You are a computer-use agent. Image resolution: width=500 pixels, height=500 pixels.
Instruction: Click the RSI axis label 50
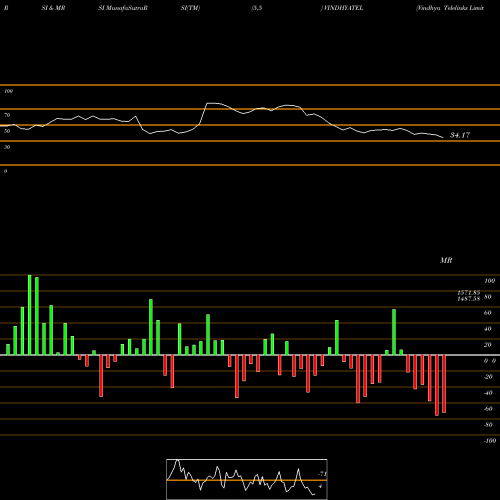7,131
